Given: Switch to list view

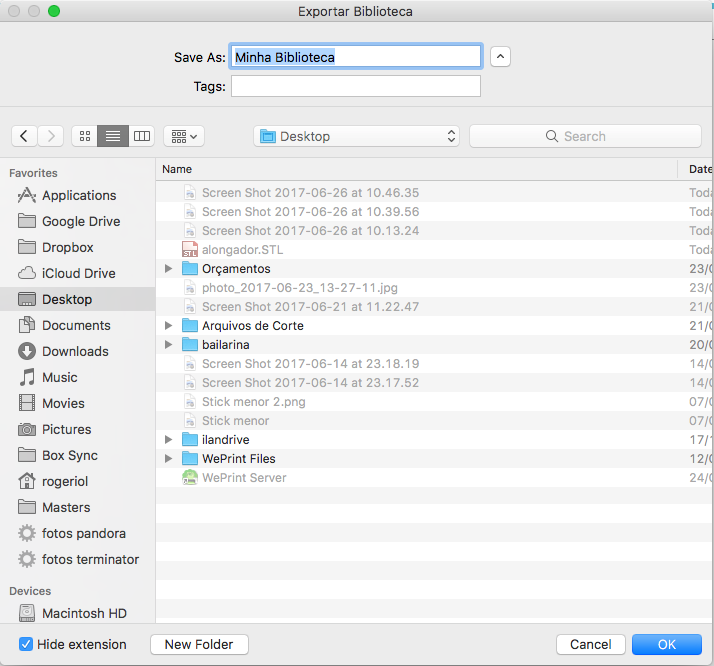Looking at the screenshot, I should pyautogui.click(x=113, y=136).
